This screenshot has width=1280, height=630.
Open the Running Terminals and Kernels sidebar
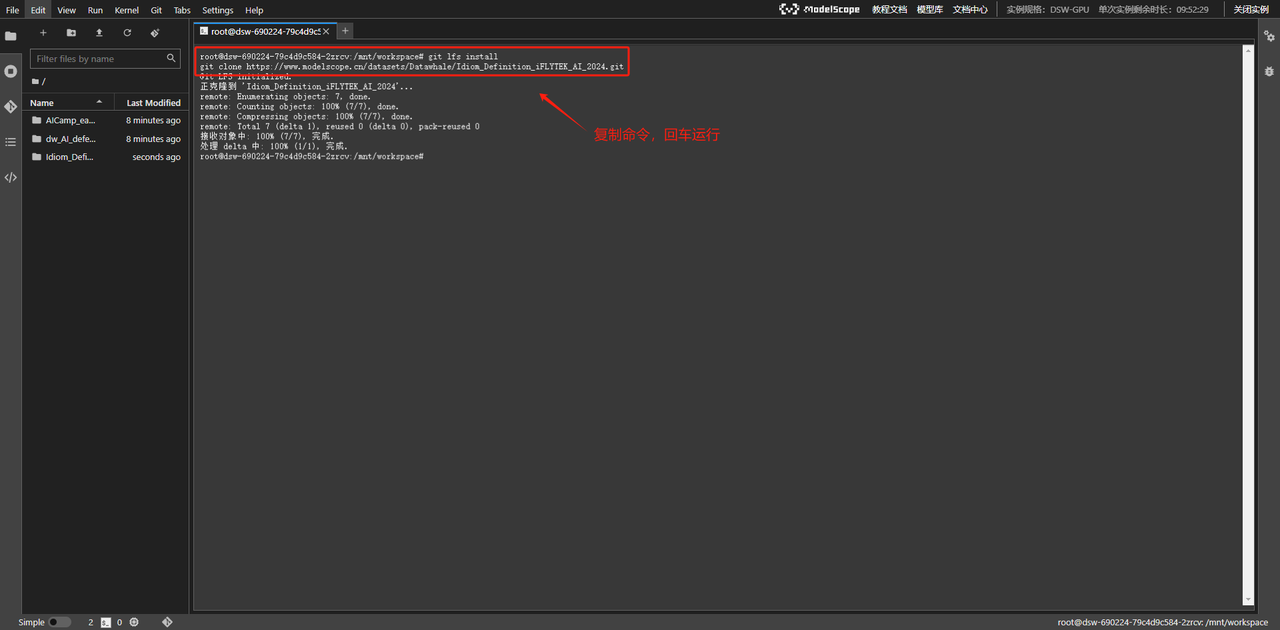pos(10,71)
